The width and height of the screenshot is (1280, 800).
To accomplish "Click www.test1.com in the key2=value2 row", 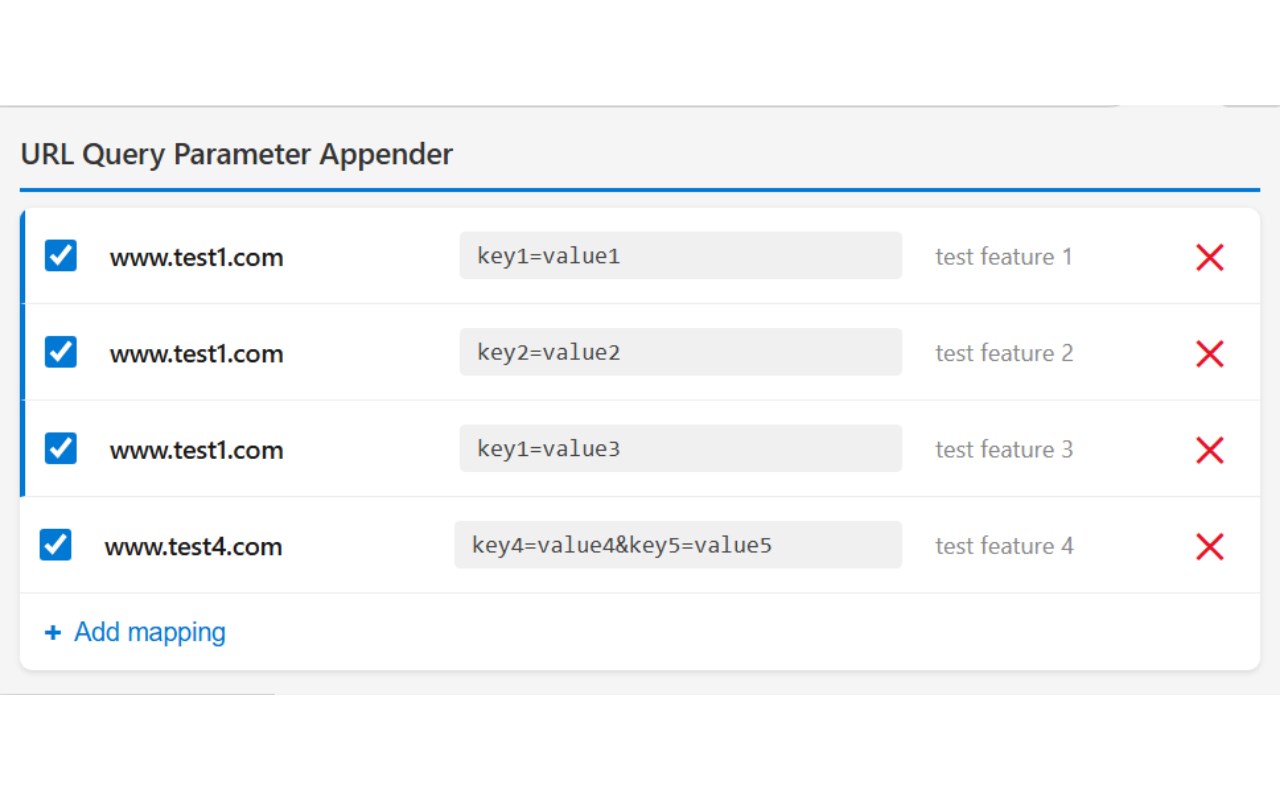I will click(196, 354).
